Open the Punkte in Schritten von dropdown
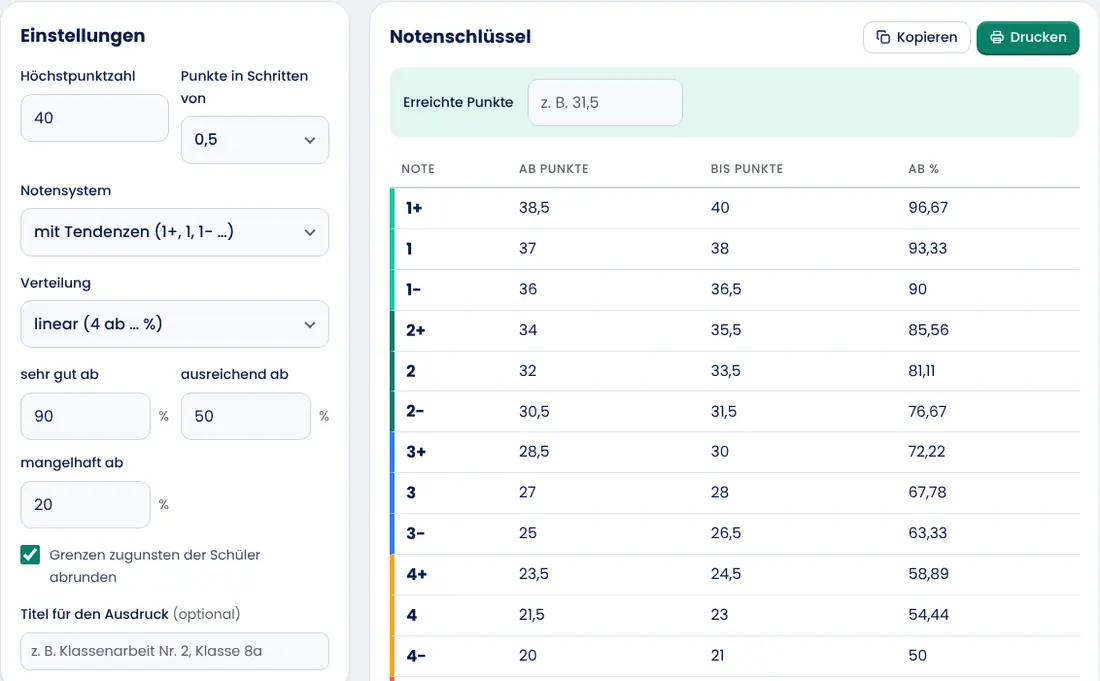 click(x=255, y=140)
